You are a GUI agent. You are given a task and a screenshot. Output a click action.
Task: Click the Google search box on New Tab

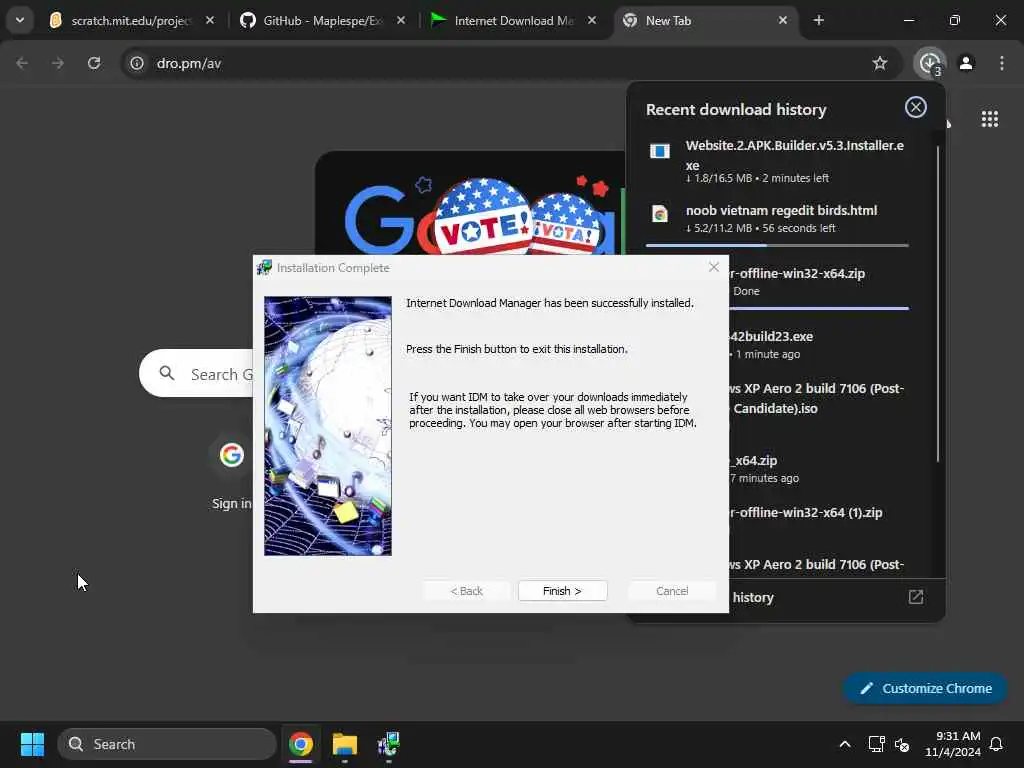click(197, 374)
